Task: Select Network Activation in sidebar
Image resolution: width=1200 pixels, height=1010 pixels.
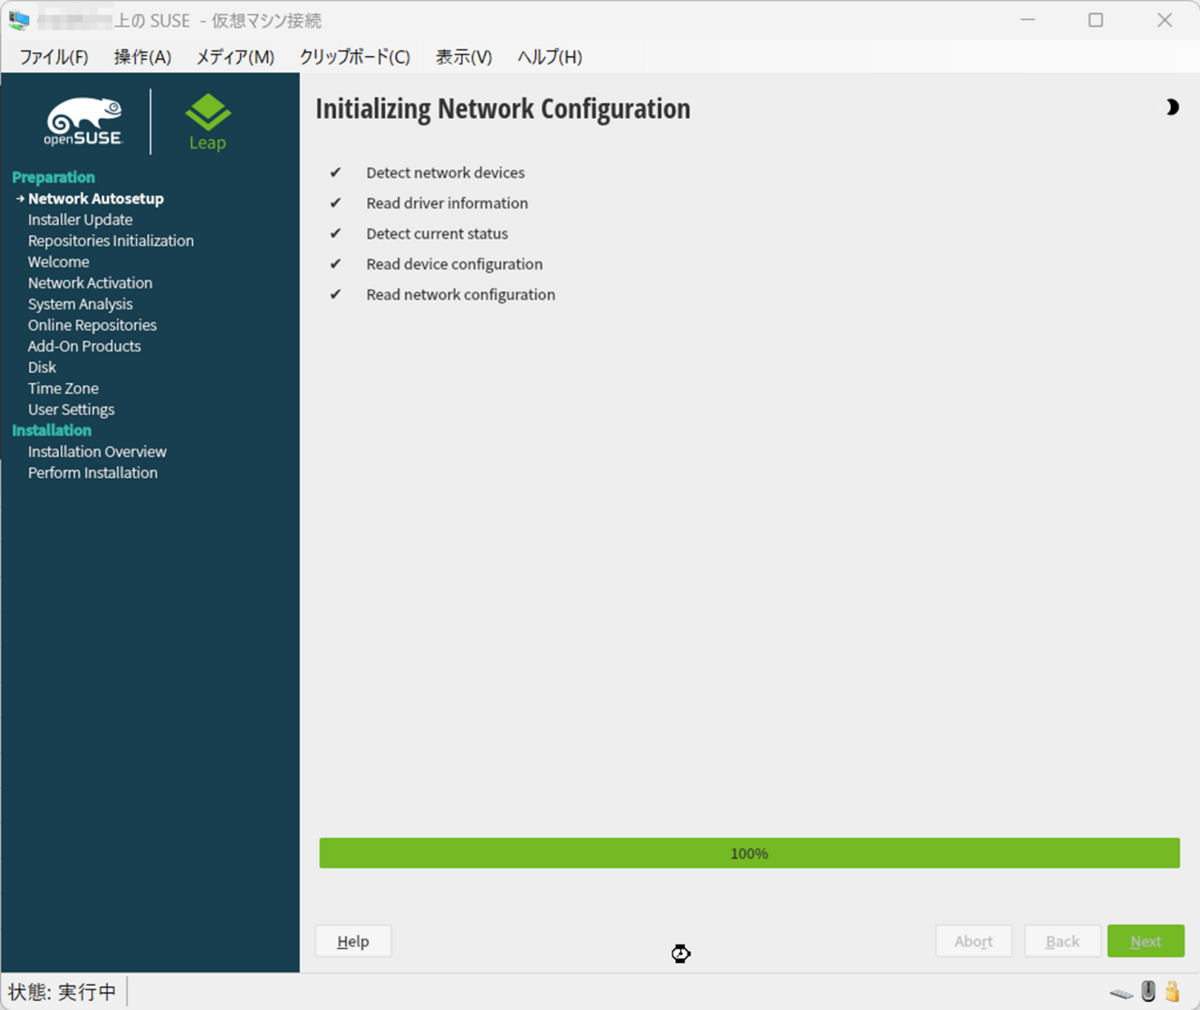Action: (x=90, y=282)
